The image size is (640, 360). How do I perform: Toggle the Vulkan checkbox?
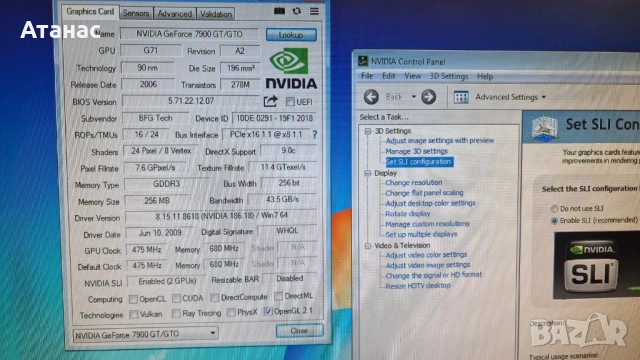pyautogui.click(x=133, y=314)
